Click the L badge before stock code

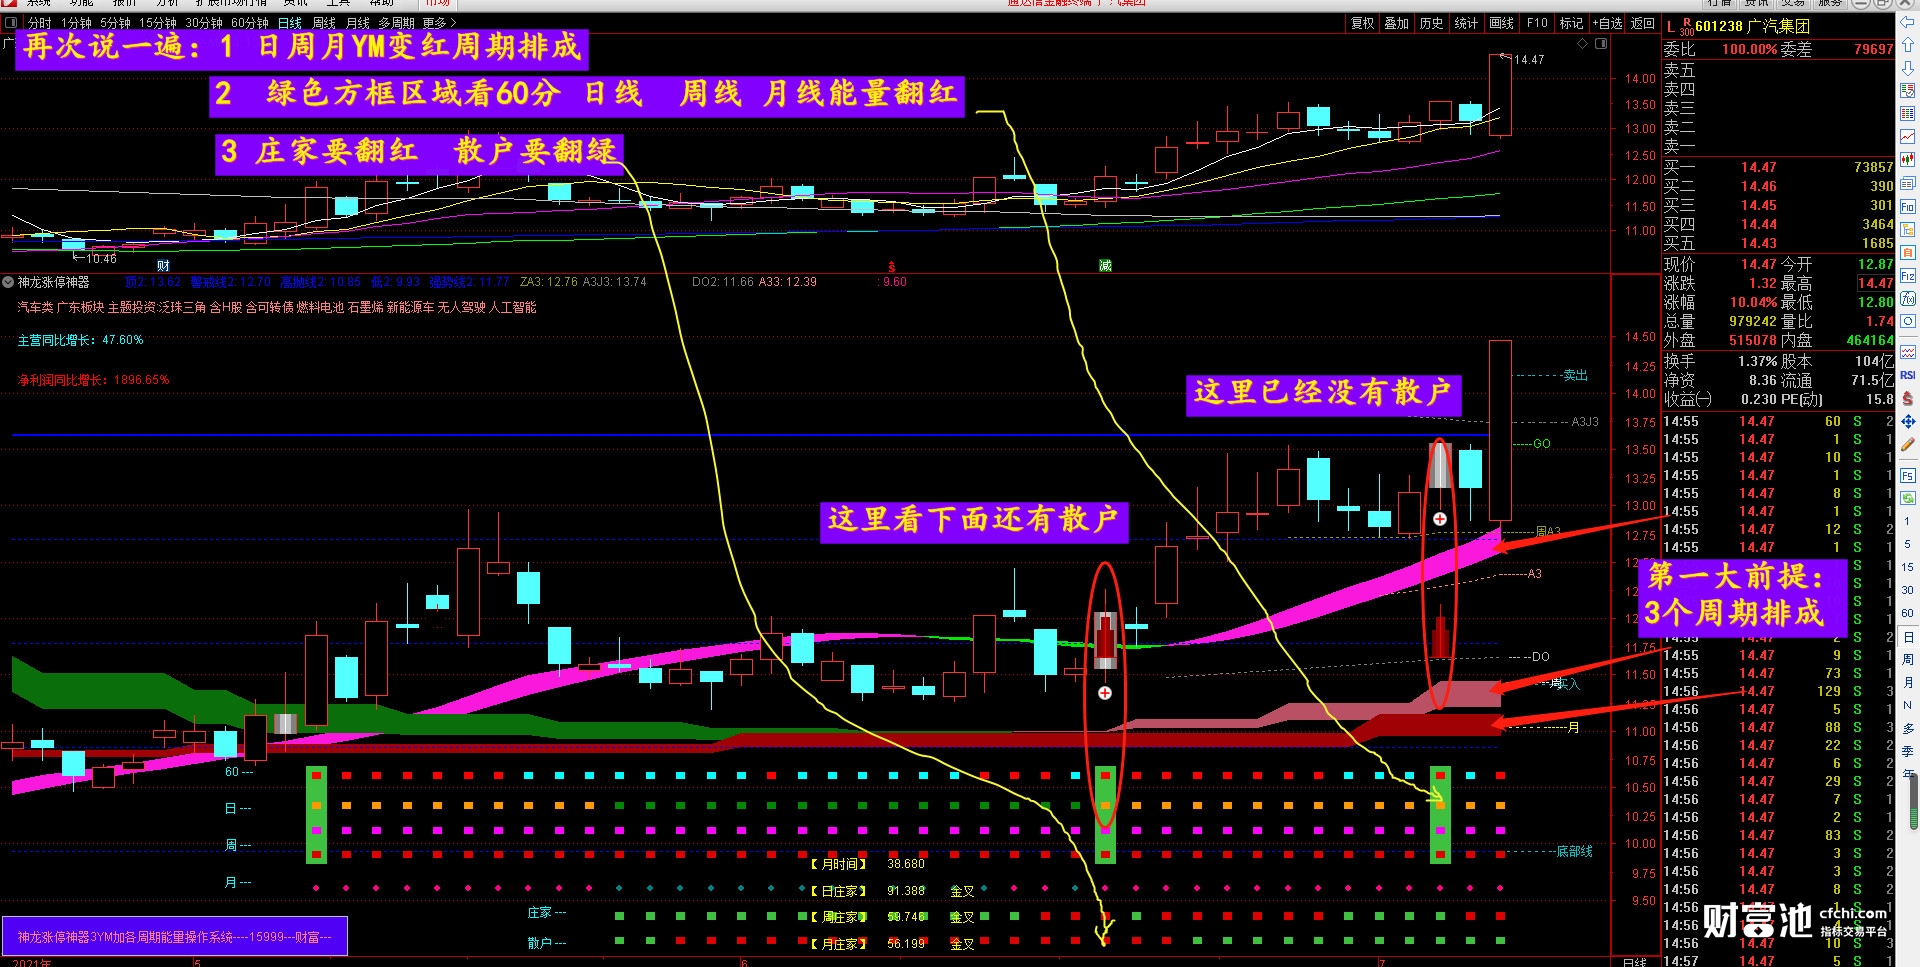(x=1670, y=27)
